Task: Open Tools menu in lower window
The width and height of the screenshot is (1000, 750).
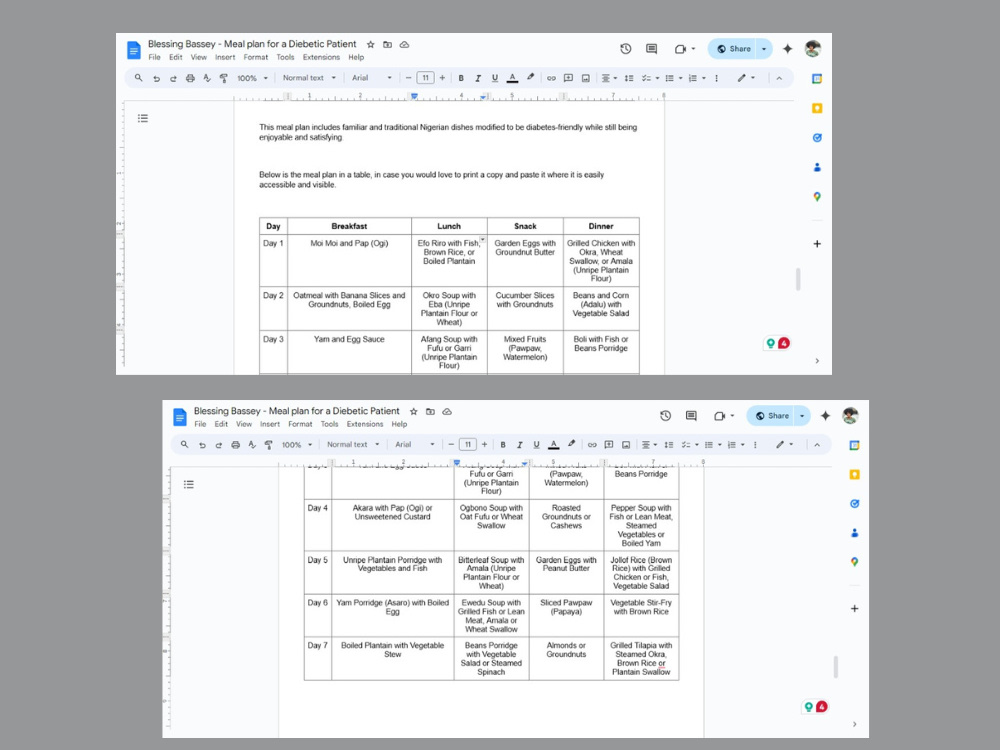Action: (329, 424)
